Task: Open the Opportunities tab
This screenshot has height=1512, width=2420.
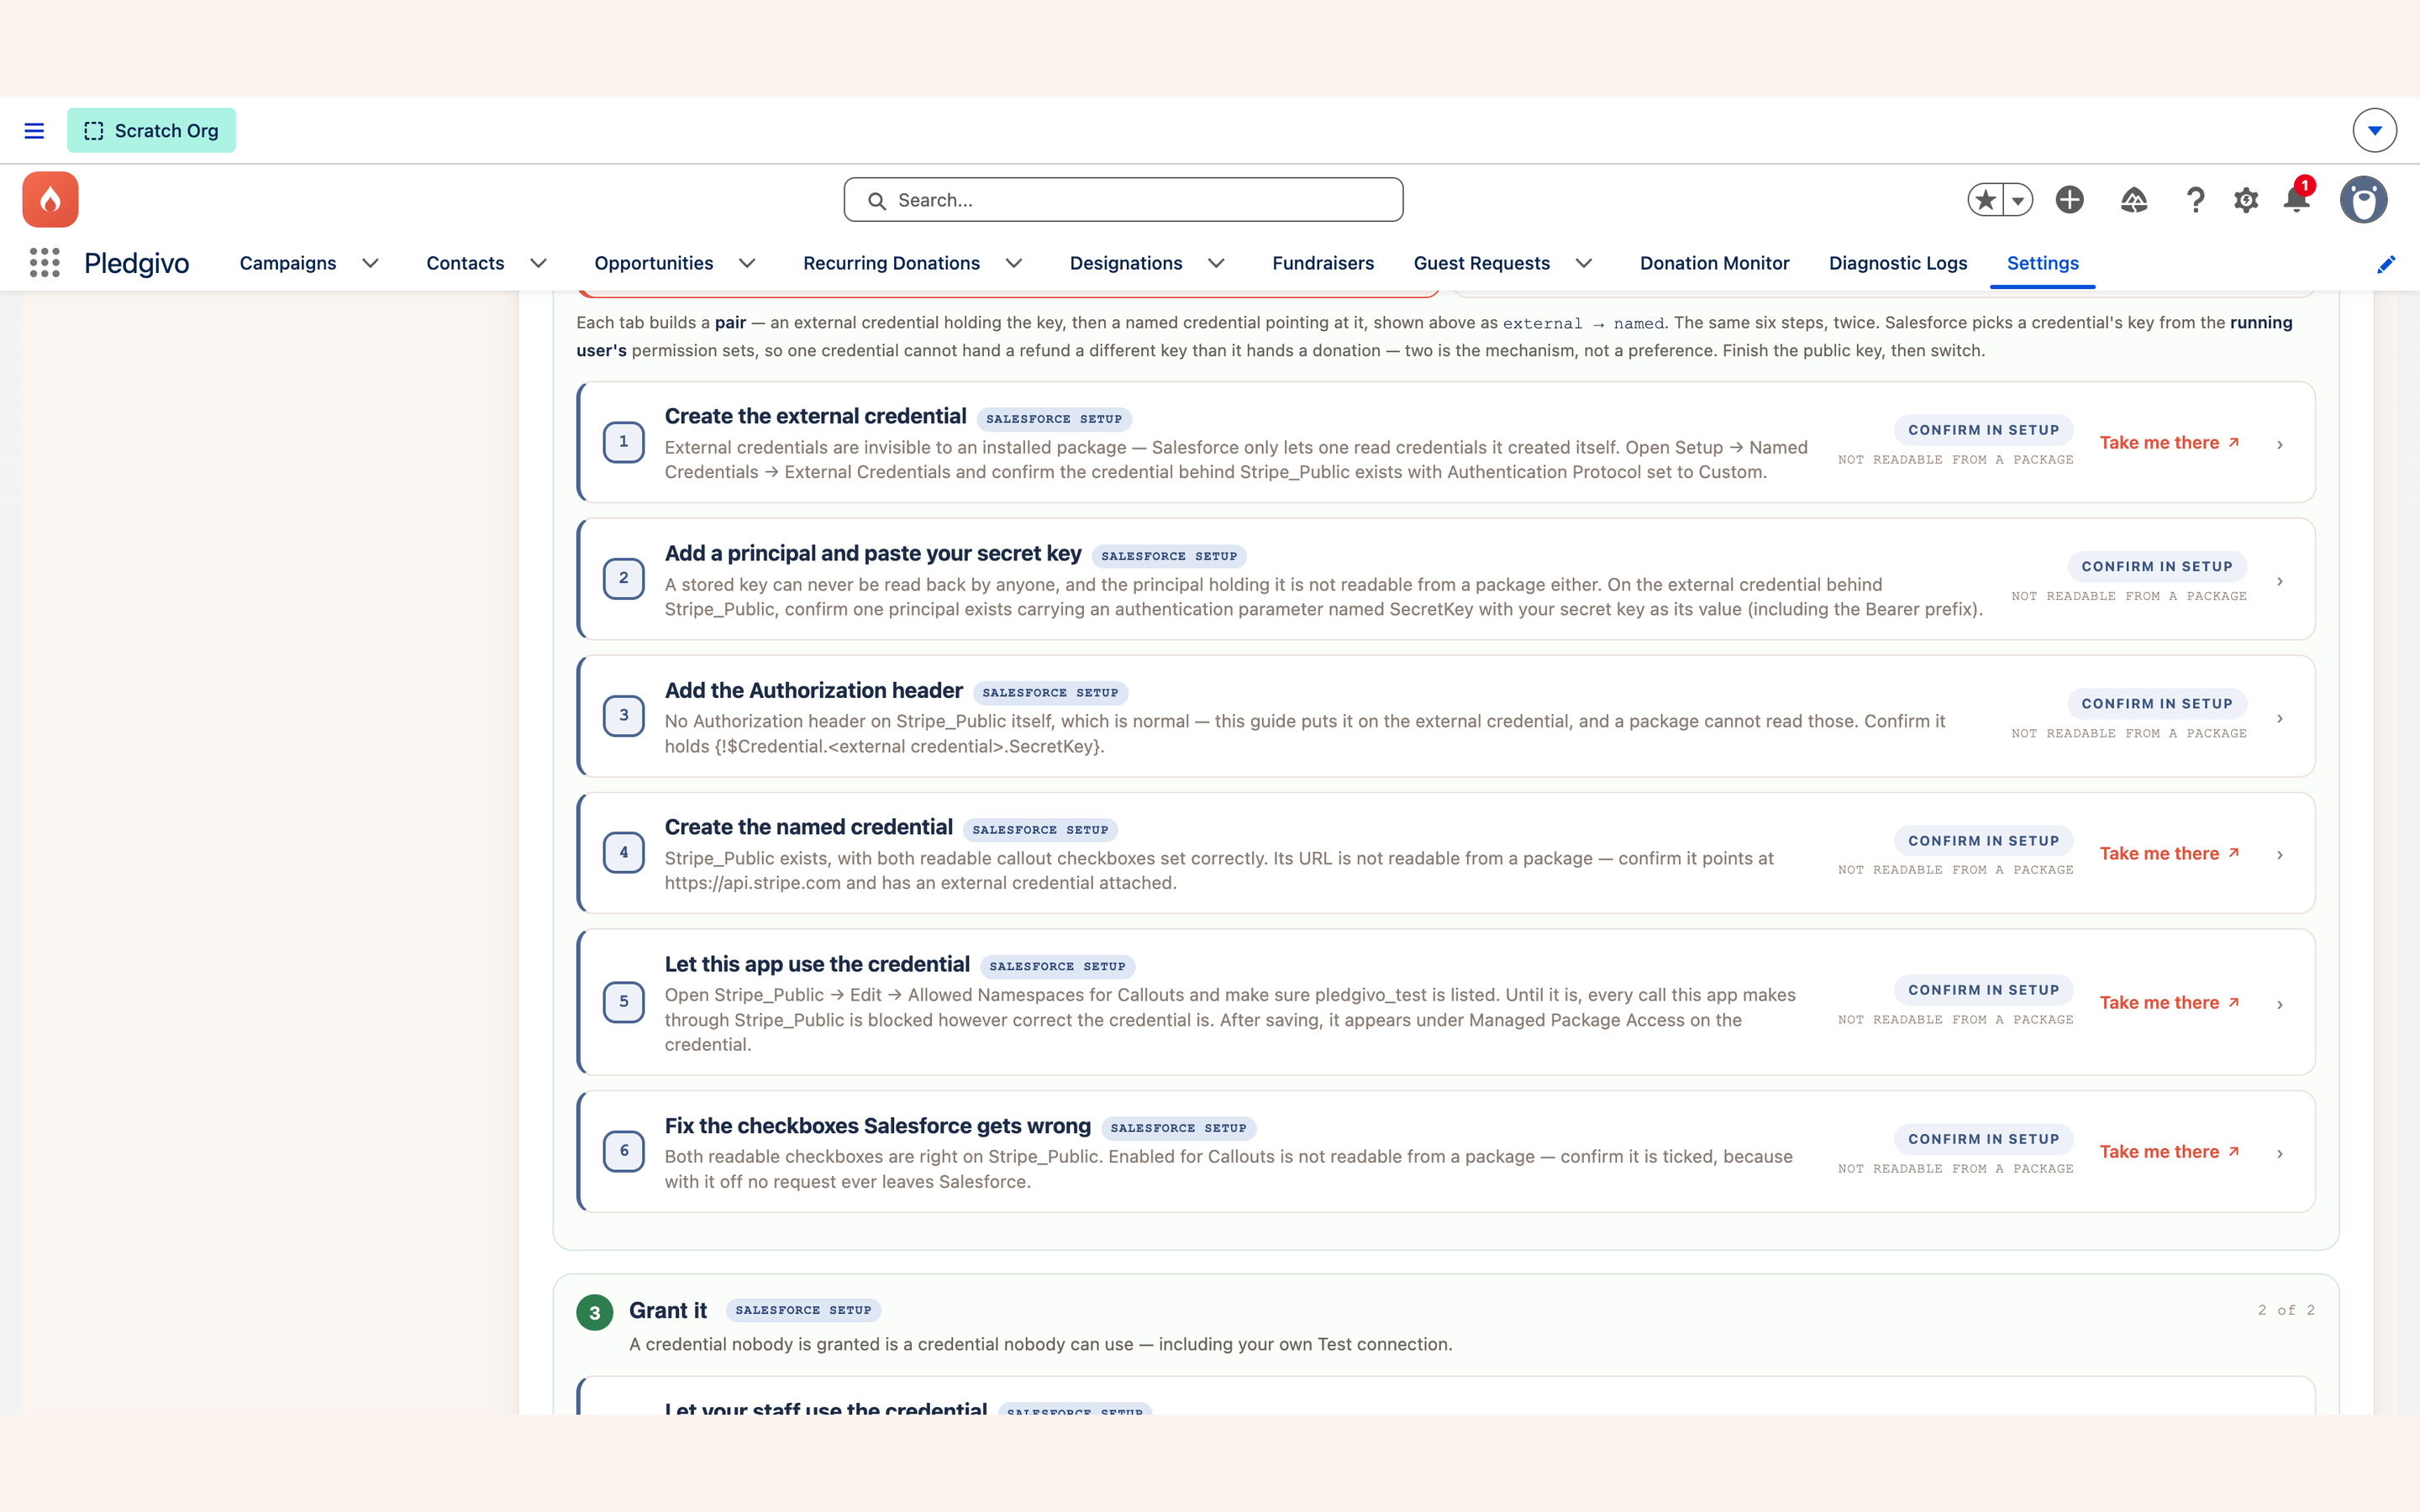Action: [x=654, y=263]
